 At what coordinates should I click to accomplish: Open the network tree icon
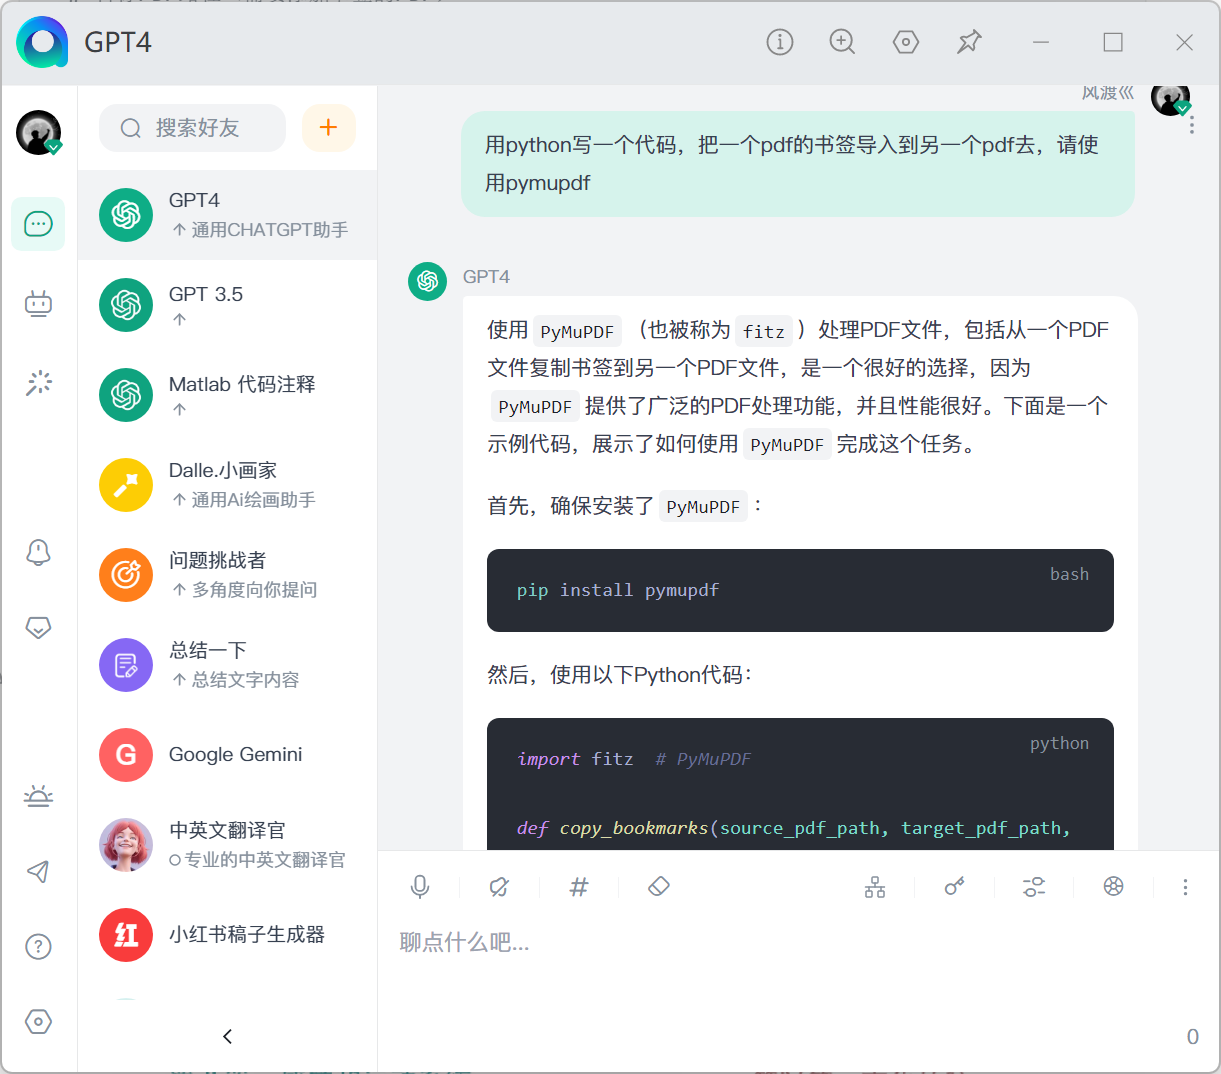(x=875, y=887)
